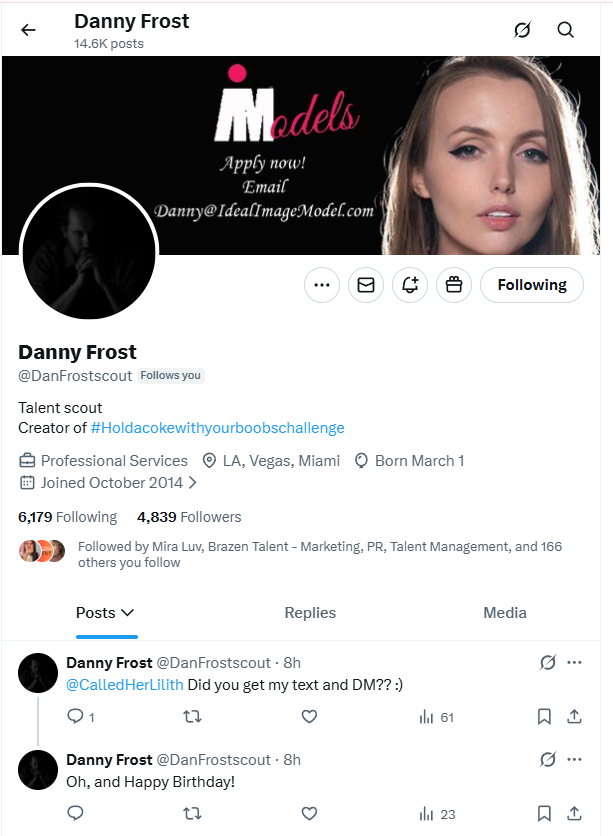Image resolution: width=613 pixels, height=836 pixels.
Task: Open the Holdacokewithyourboobschallenge hashtag
Action: 215,427
